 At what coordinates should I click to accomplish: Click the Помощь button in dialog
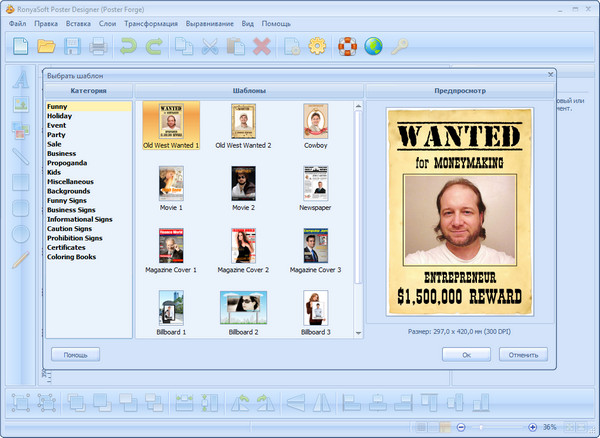pyautogui.click(x=76, y=354)
